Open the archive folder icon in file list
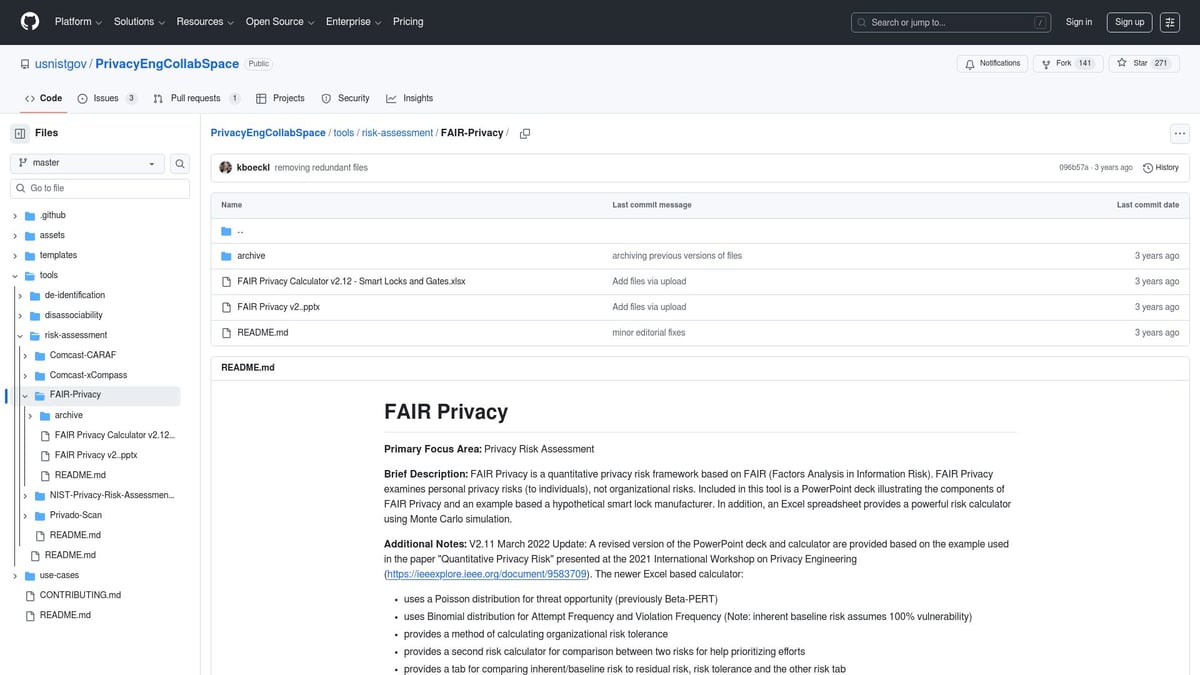 [226, 255]
